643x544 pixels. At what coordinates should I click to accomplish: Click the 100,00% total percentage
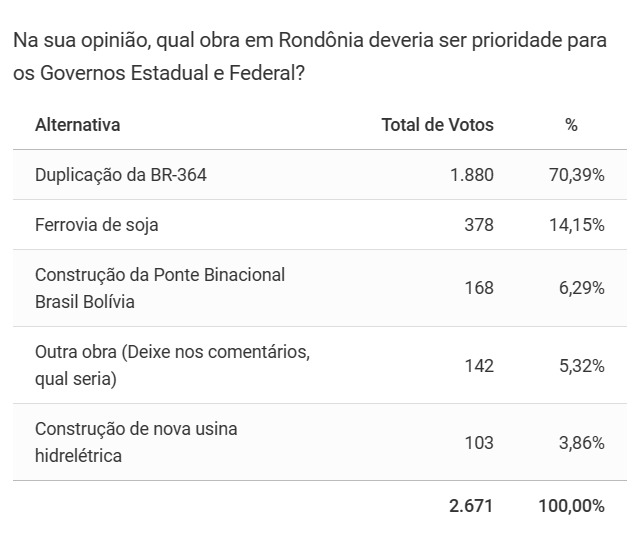coord(571,506)
